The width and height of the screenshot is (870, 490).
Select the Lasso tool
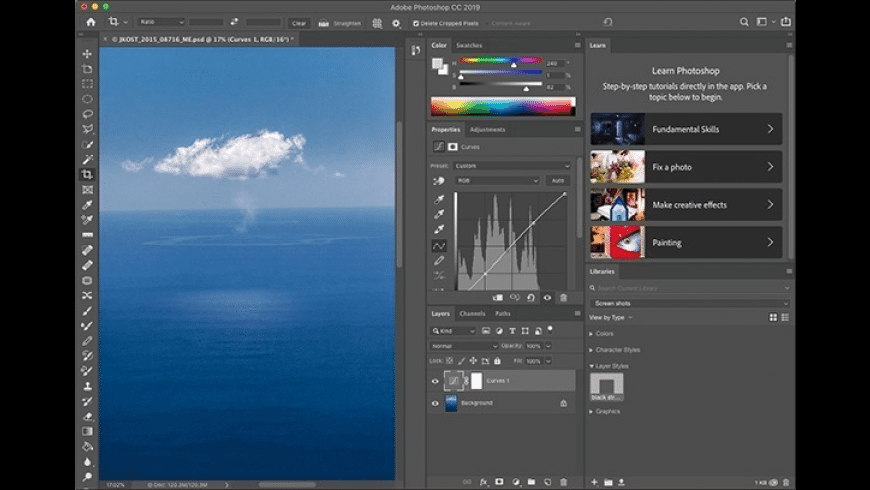[x=88, y=114]
